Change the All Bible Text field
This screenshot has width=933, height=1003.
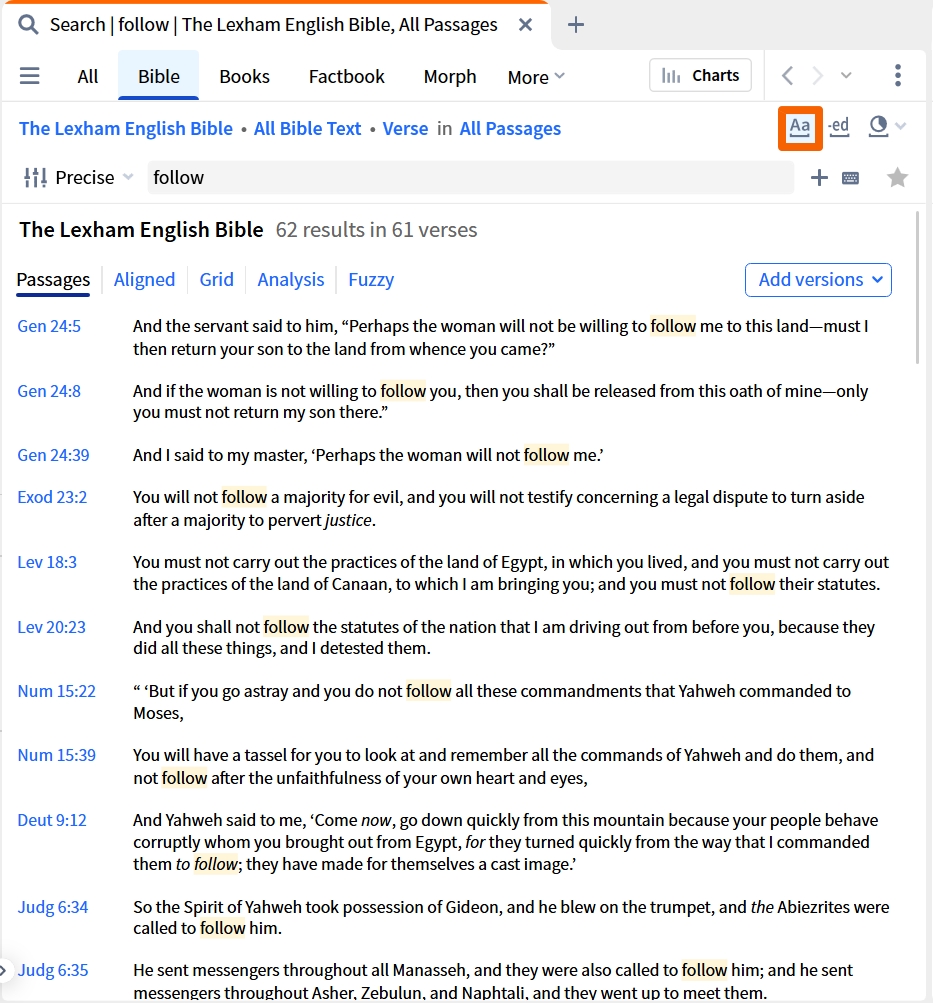[308, 129]
